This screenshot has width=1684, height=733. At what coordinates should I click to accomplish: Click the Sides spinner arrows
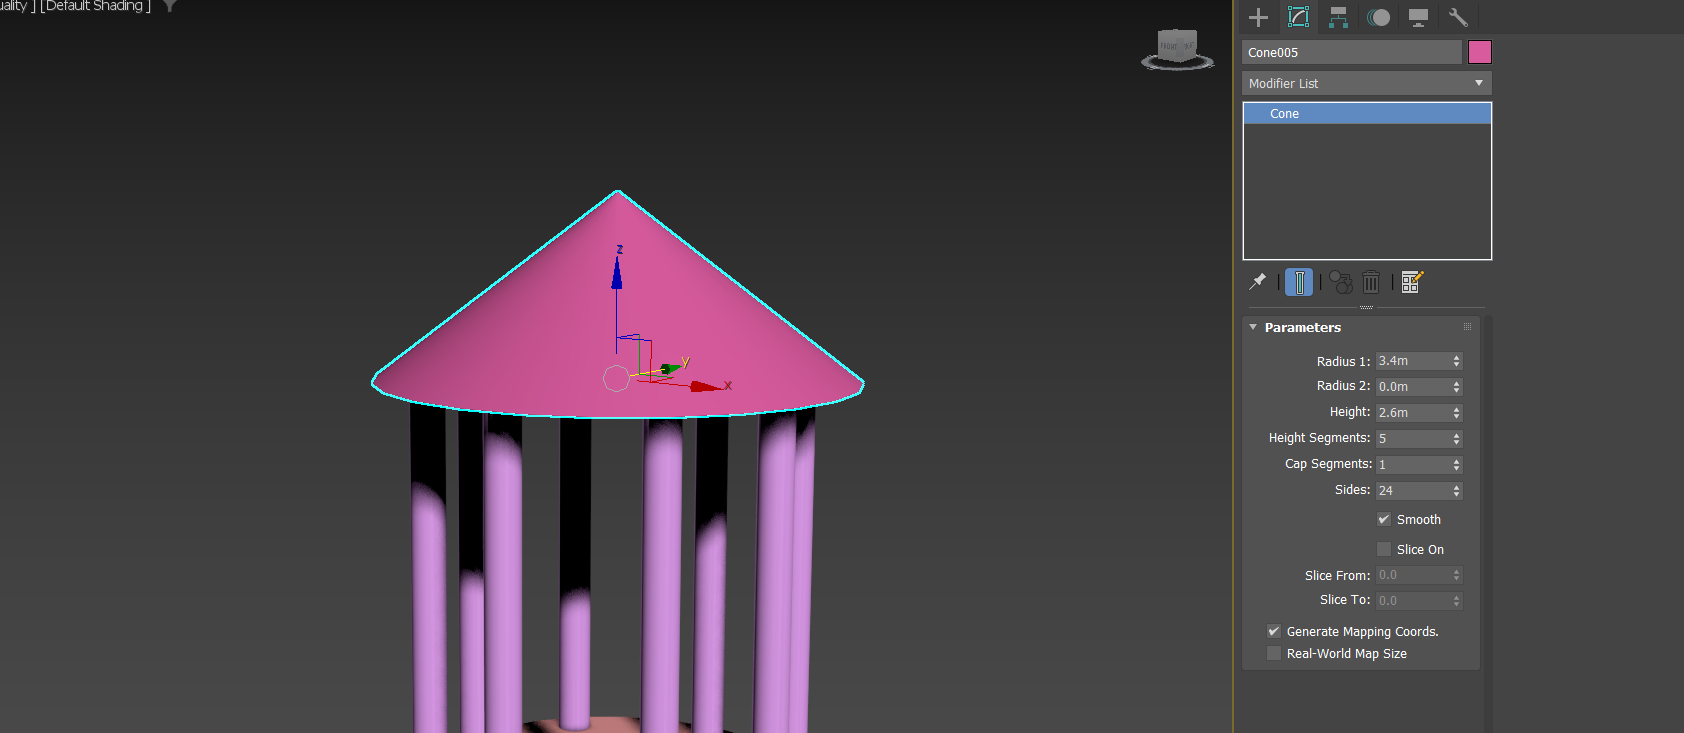pos(1457,491)
